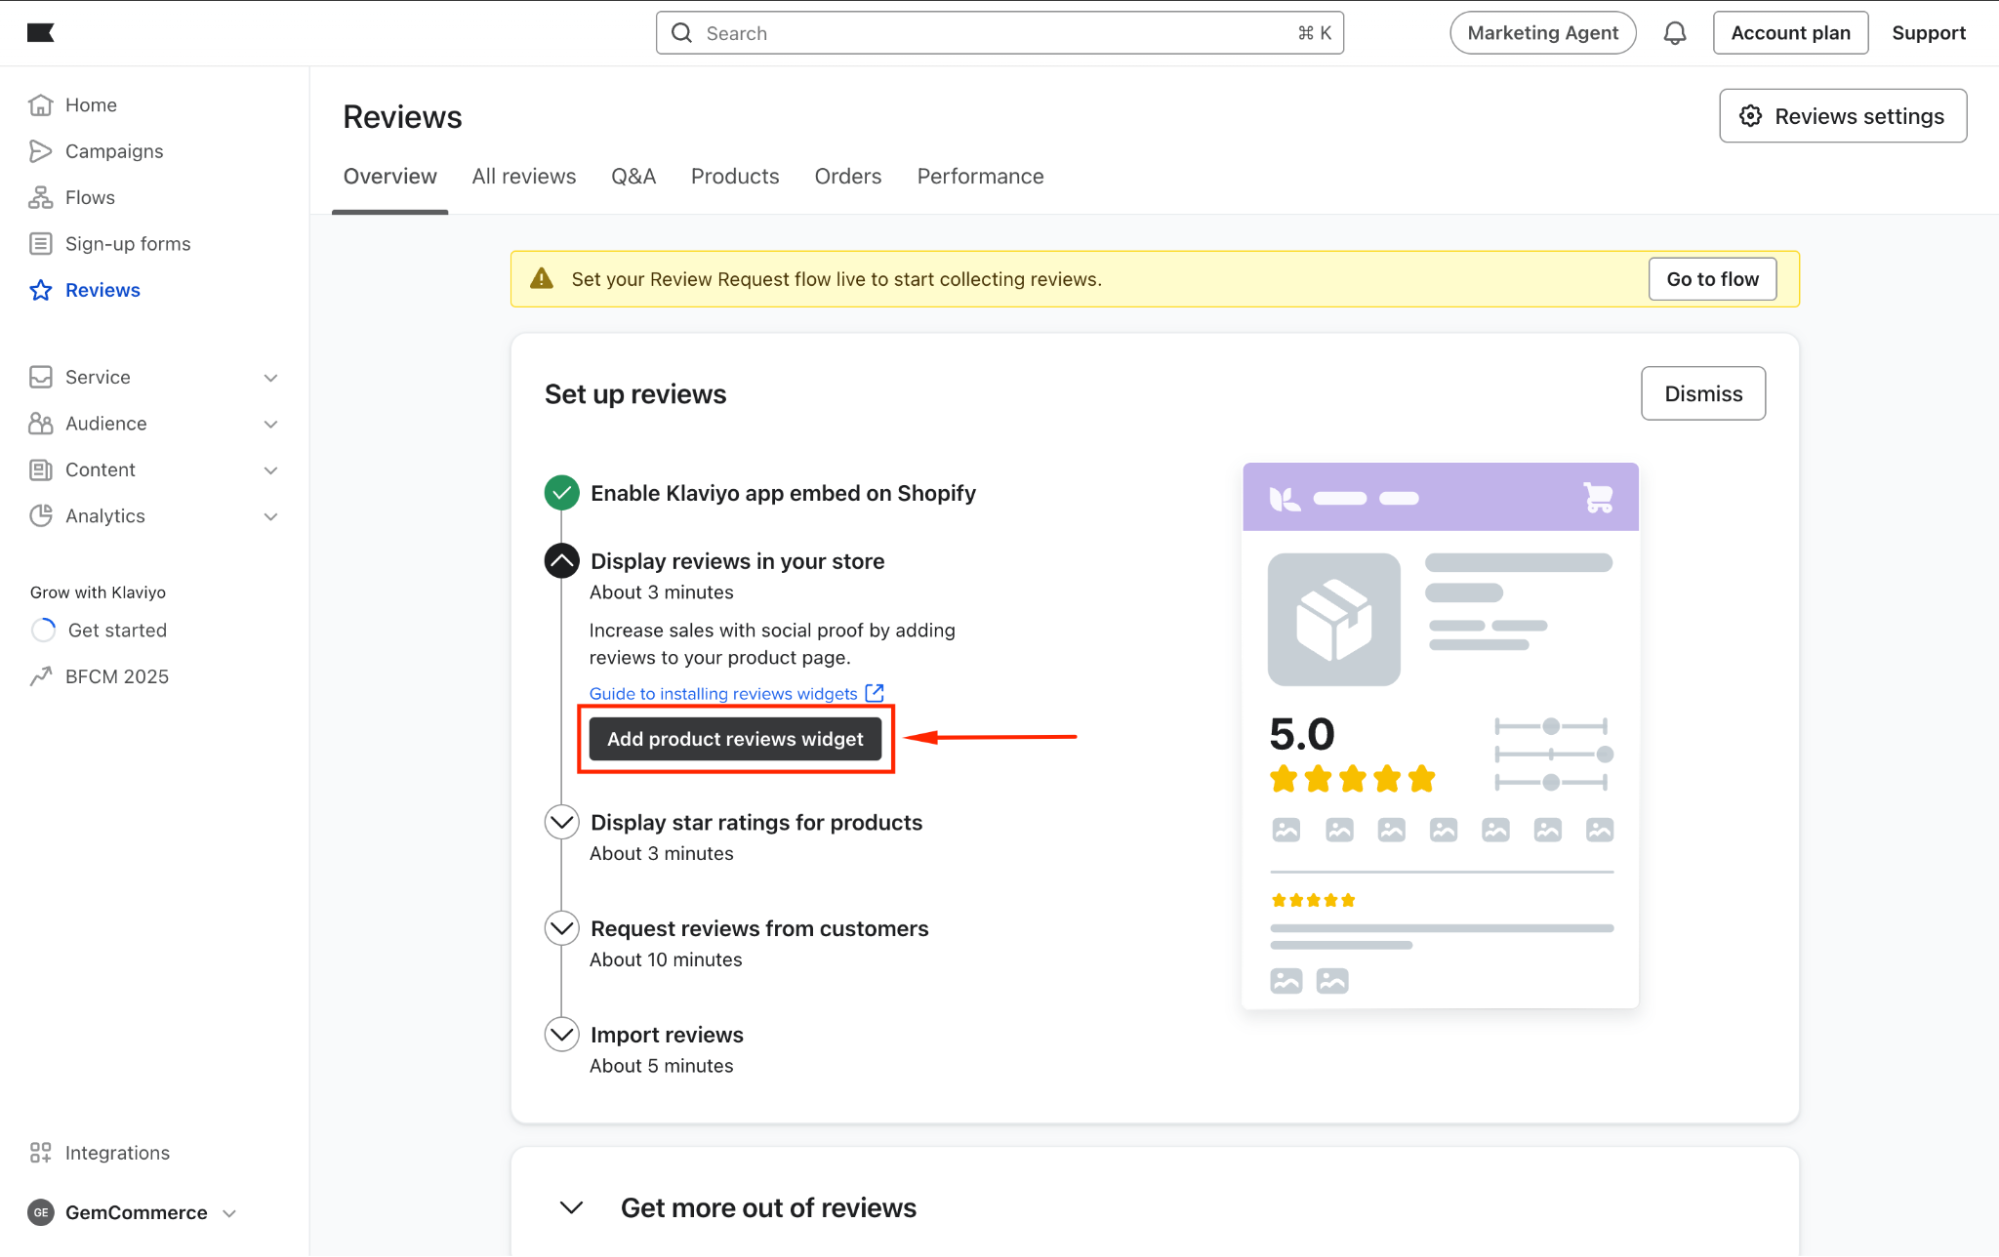Screen dimensions: 1999x1257
Task: Click into the Search field
Action: pyautogui.click(x=998, y=33)
